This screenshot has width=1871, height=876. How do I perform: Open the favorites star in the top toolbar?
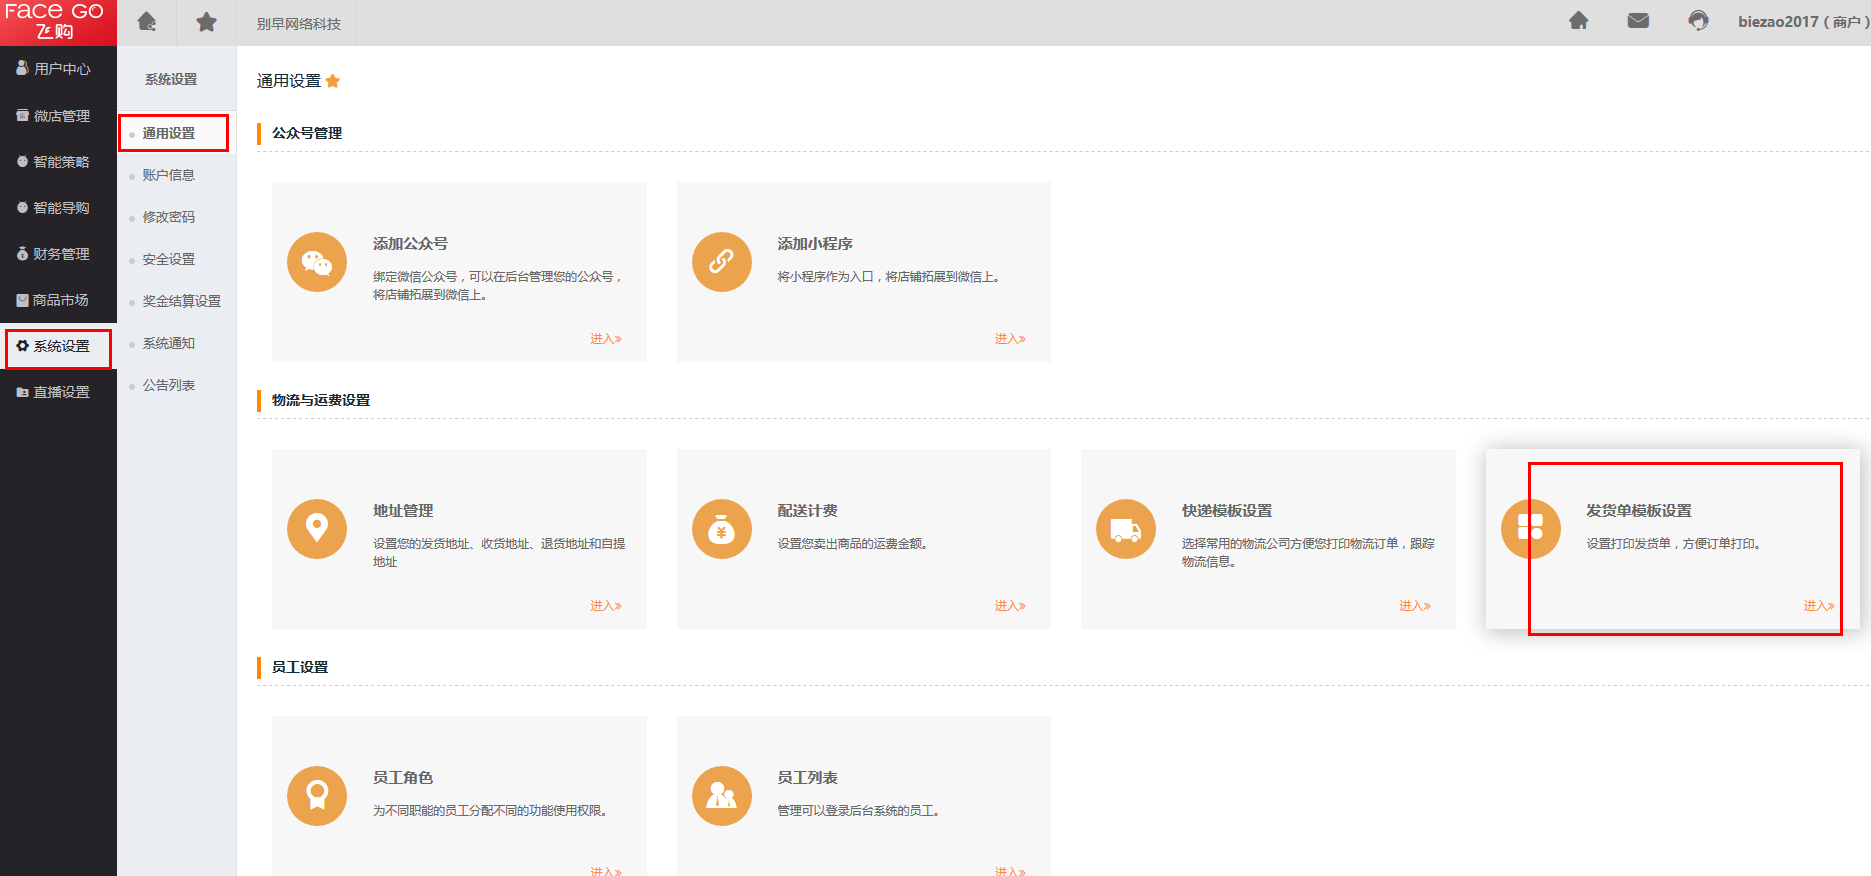point(206,22)
